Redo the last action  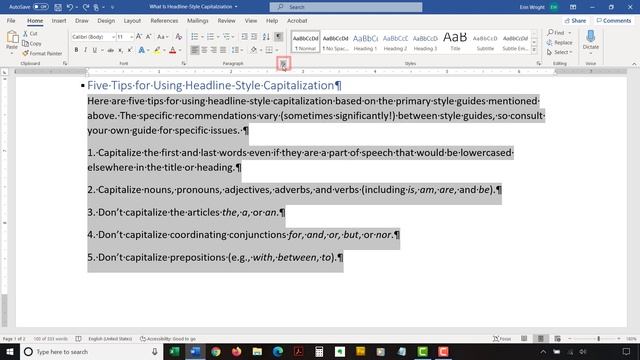(86, 7)
